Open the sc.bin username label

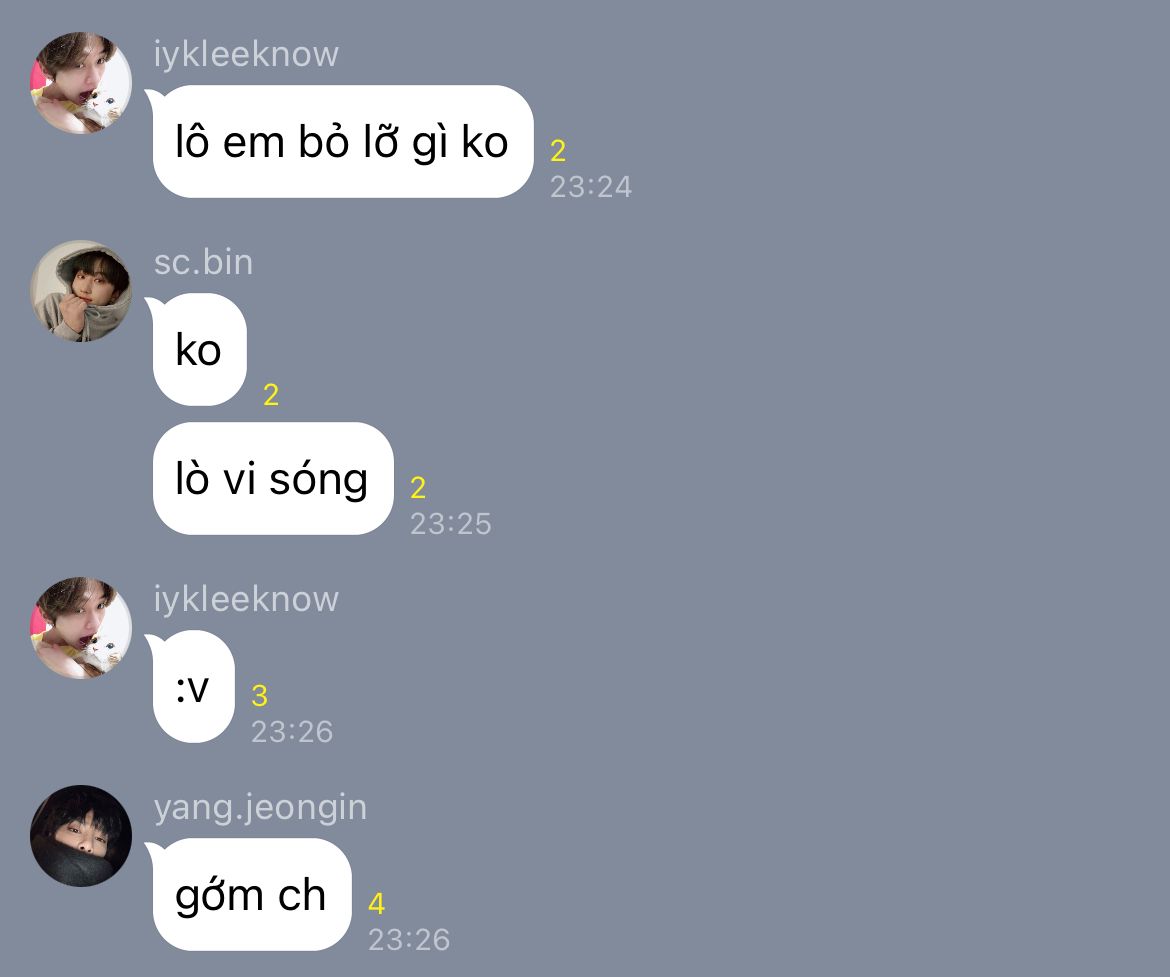pos(203,263)
